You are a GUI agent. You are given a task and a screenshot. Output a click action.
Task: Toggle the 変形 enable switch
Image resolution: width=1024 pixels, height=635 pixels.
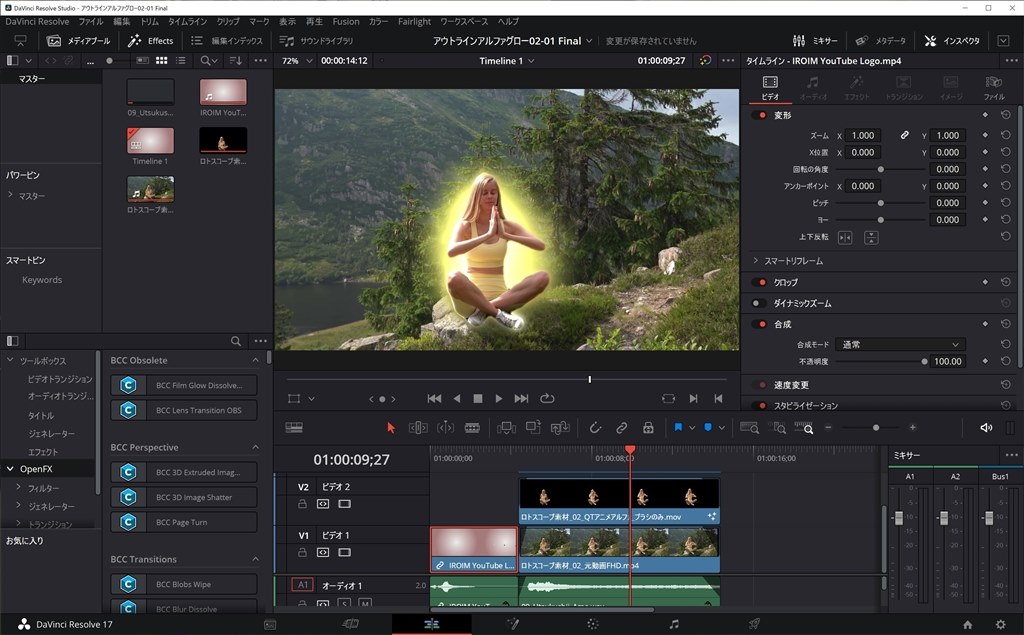[759, 115]
